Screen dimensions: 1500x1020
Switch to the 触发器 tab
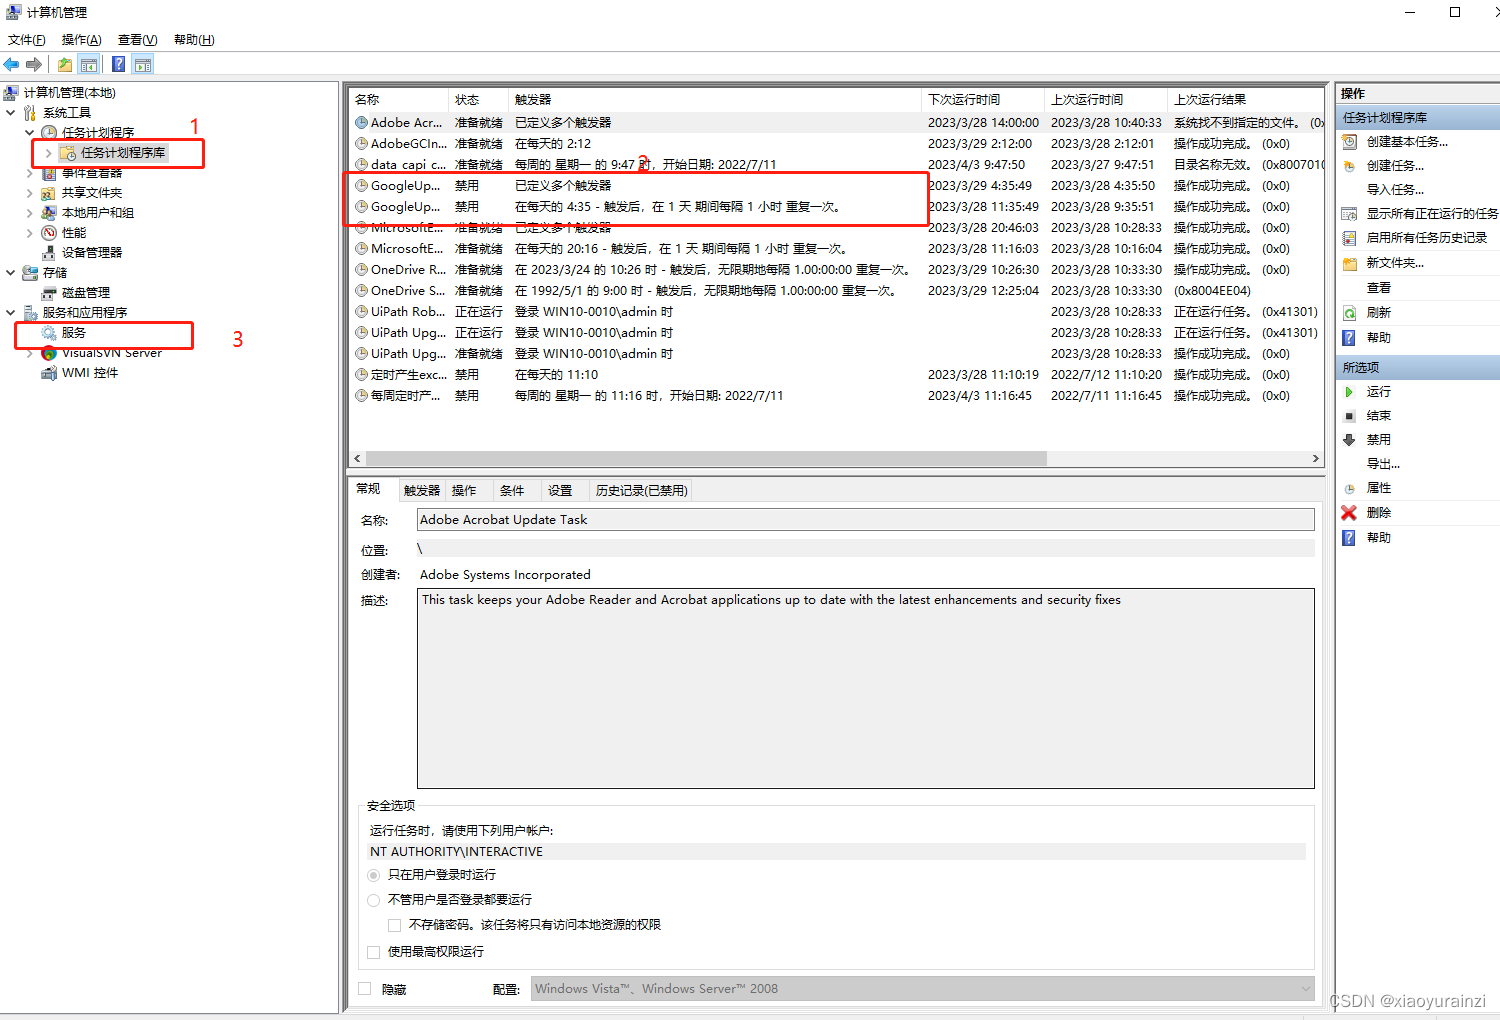click(x=422, y=491)
